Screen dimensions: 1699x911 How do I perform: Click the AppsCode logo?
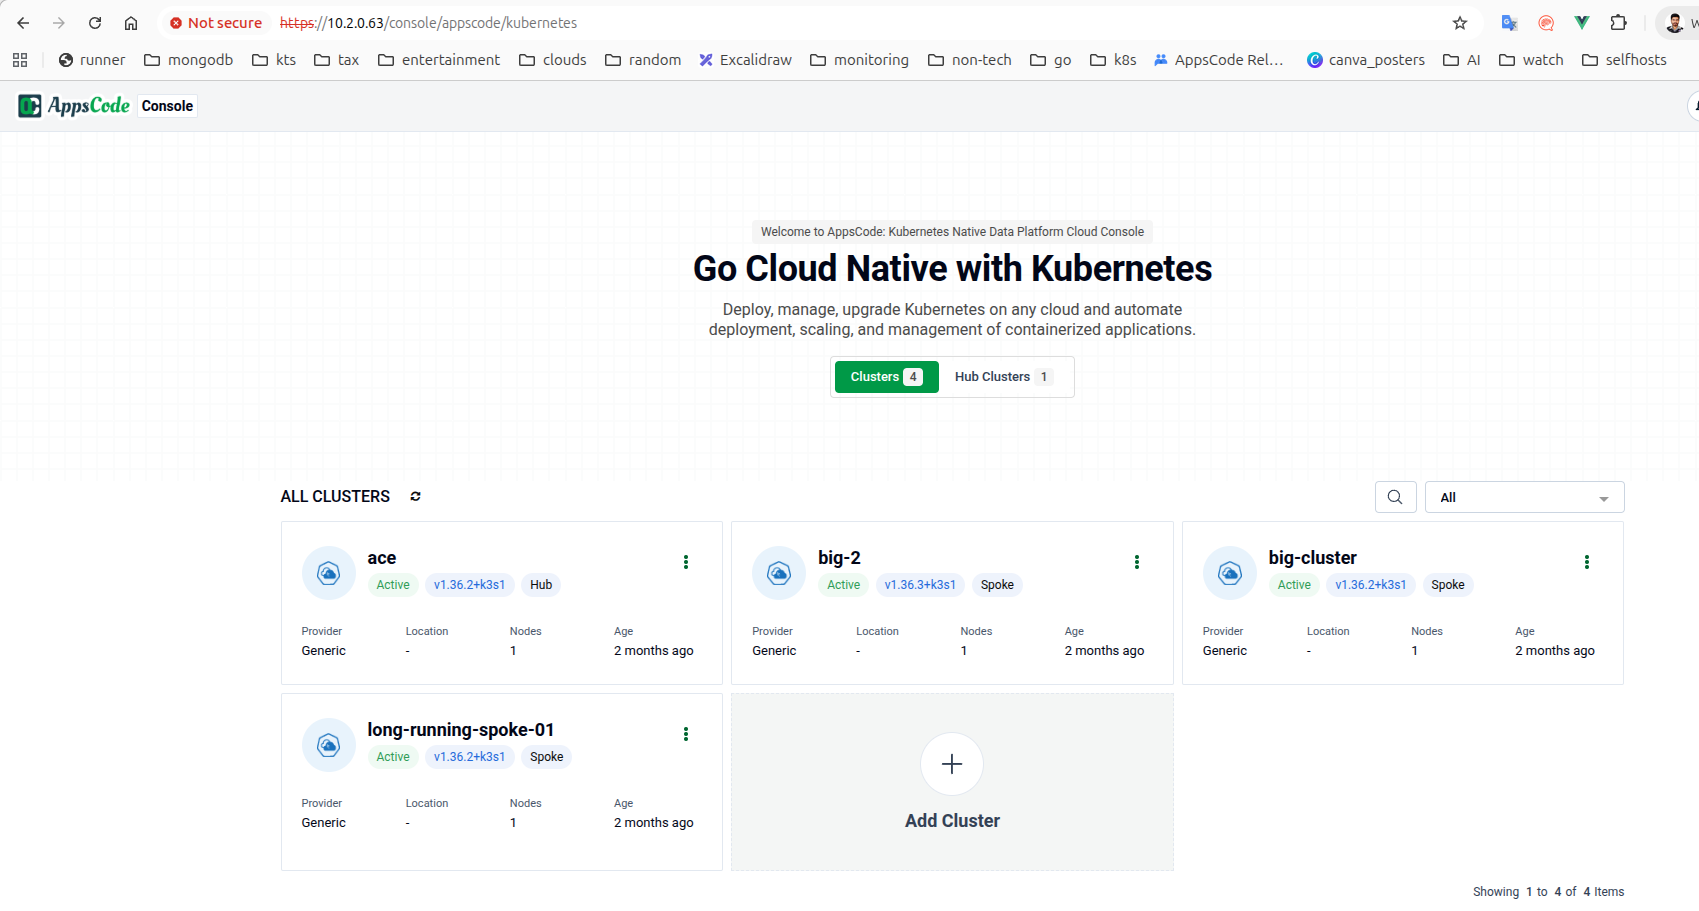click(74, 105)
